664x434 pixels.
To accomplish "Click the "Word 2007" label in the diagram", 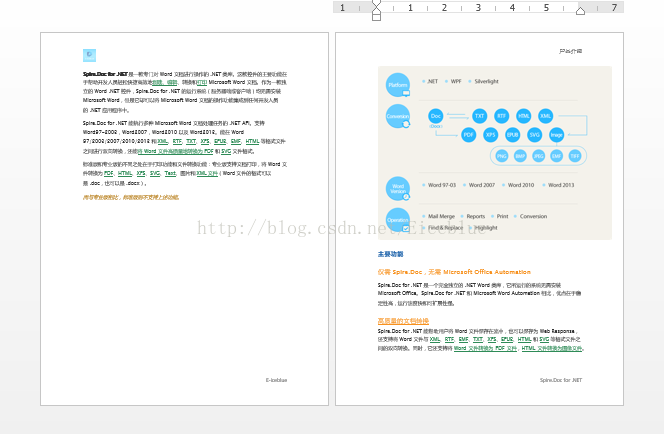I will click(481, 185).
